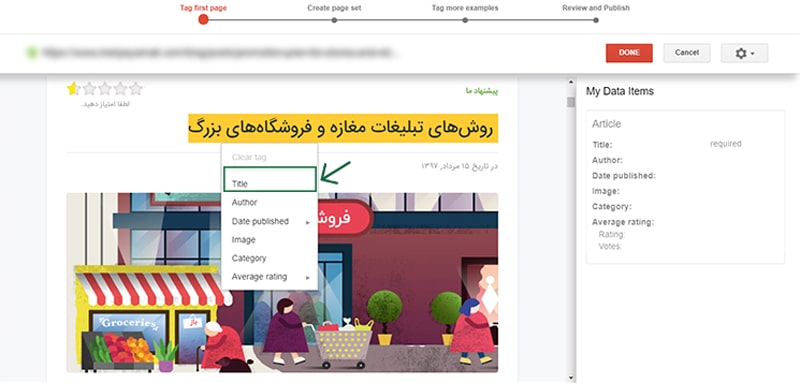Click the scrollbar up arrow
Viewport: 800px width, 383px height.
[x=571, y=82]
